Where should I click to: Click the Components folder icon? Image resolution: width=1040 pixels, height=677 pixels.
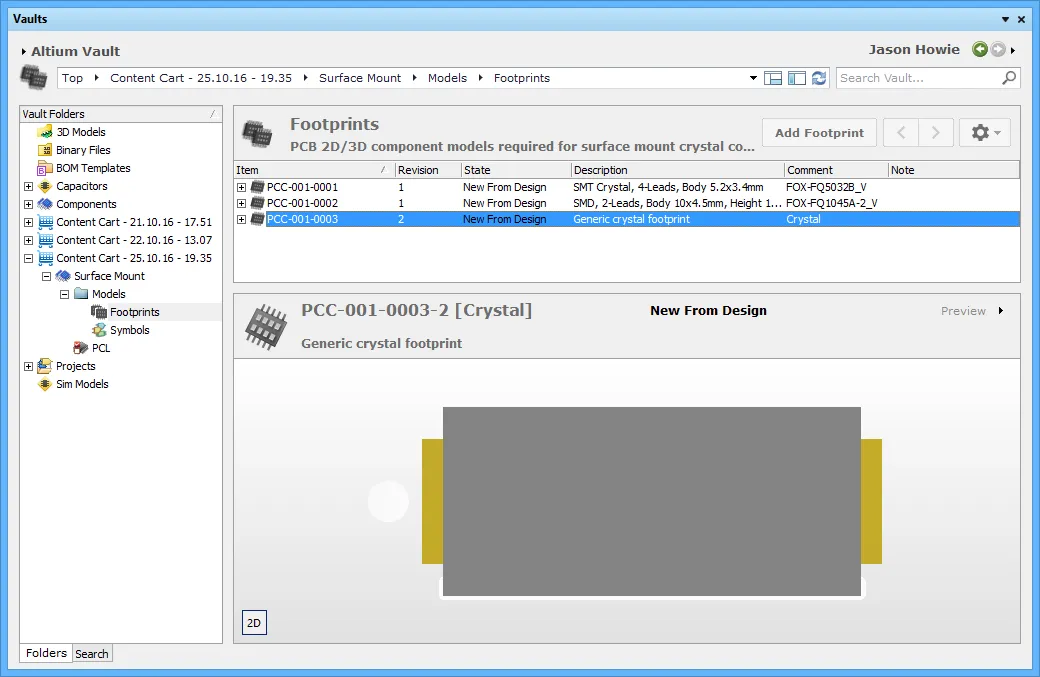pos(45,204)
